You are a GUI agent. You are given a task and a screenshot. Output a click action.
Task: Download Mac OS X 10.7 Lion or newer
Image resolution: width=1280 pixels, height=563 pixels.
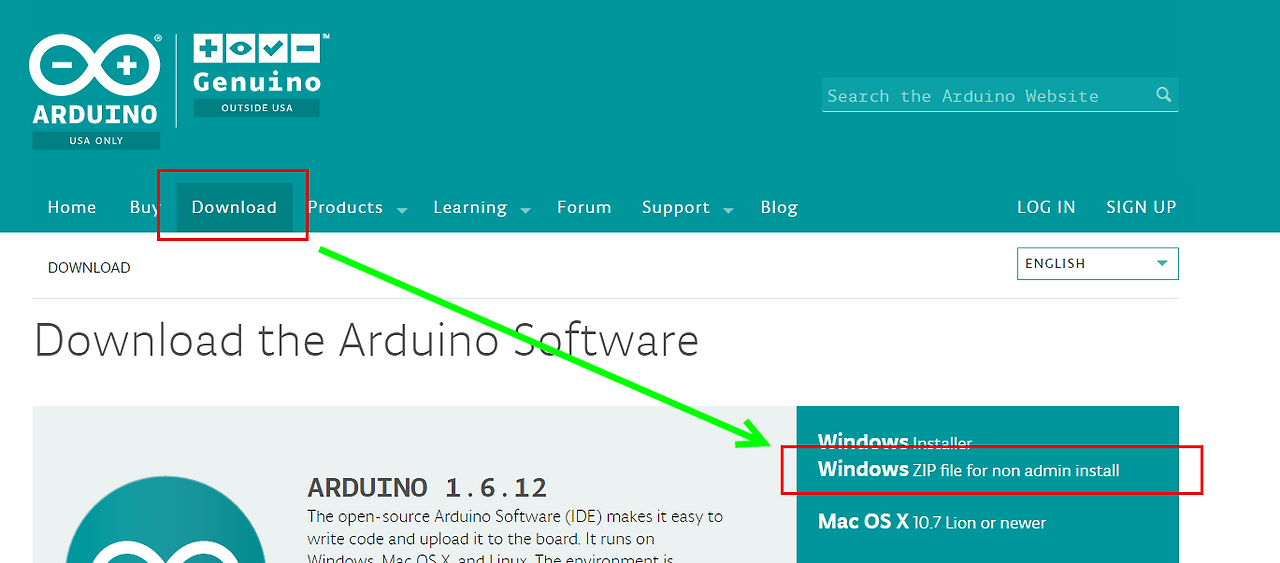932,522
